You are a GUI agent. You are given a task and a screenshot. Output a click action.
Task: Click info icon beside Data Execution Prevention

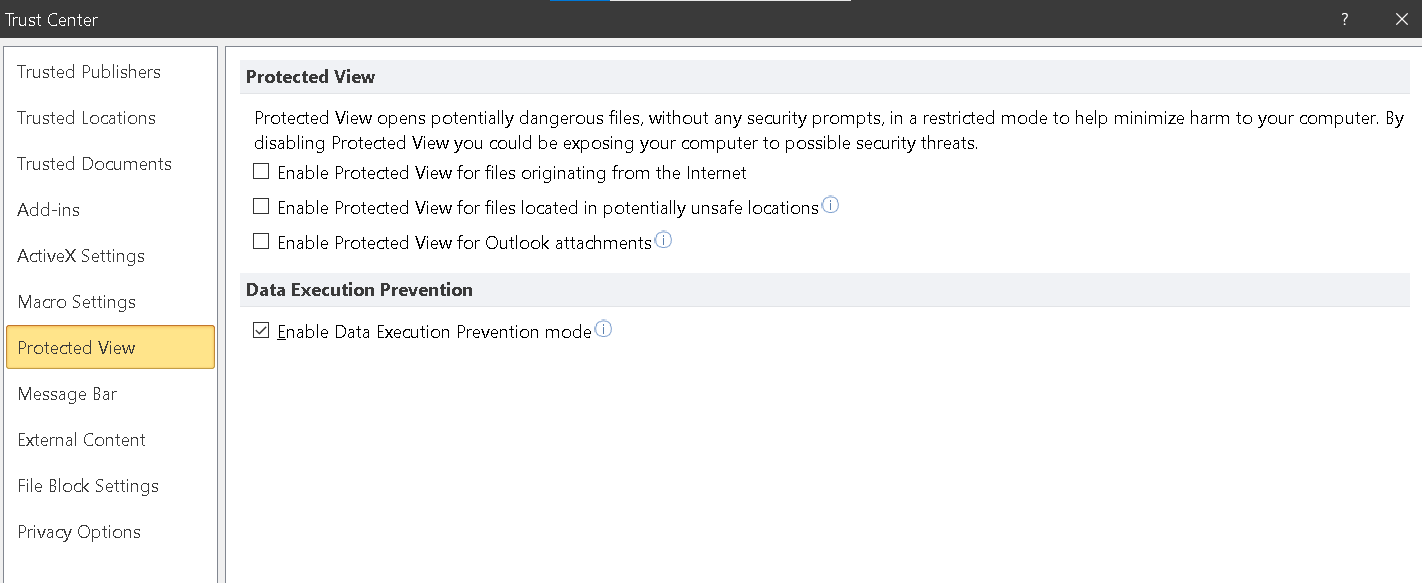pyautogui.click(x=603, y=329)
